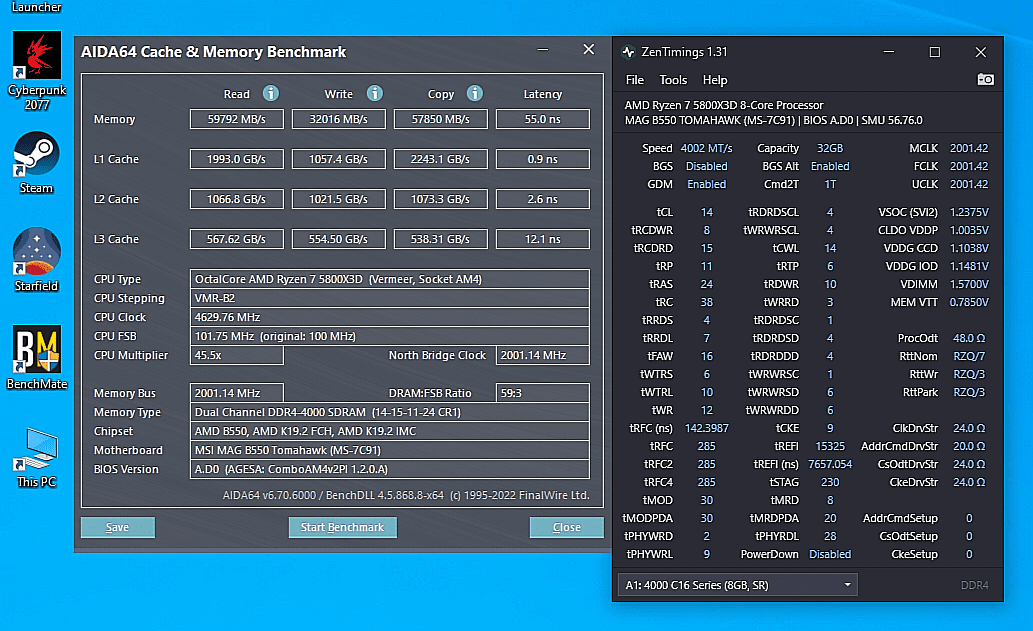Click the Motherboard MSI MAG B550 Tomahawk field
Screen dimensions: 1033x631
pyautogui.click(x=389, y=451)
